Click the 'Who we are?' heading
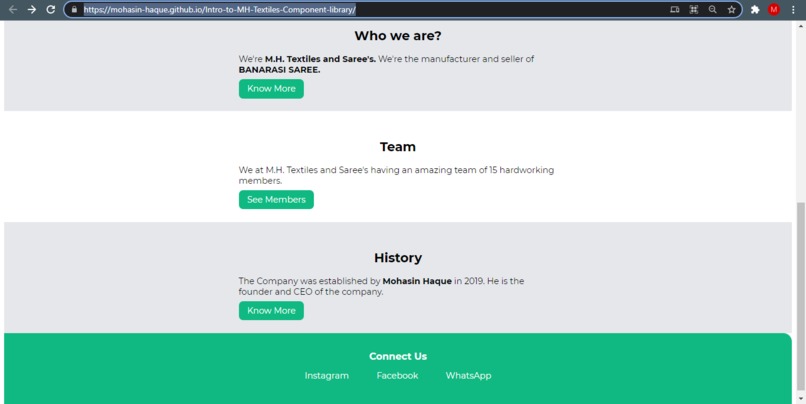 398,35
